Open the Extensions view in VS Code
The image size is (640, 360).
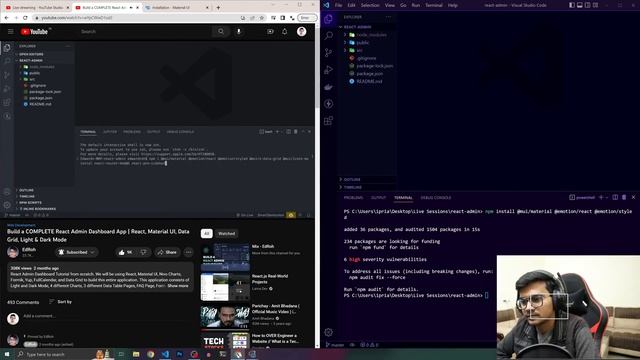(x=328, y=121)
